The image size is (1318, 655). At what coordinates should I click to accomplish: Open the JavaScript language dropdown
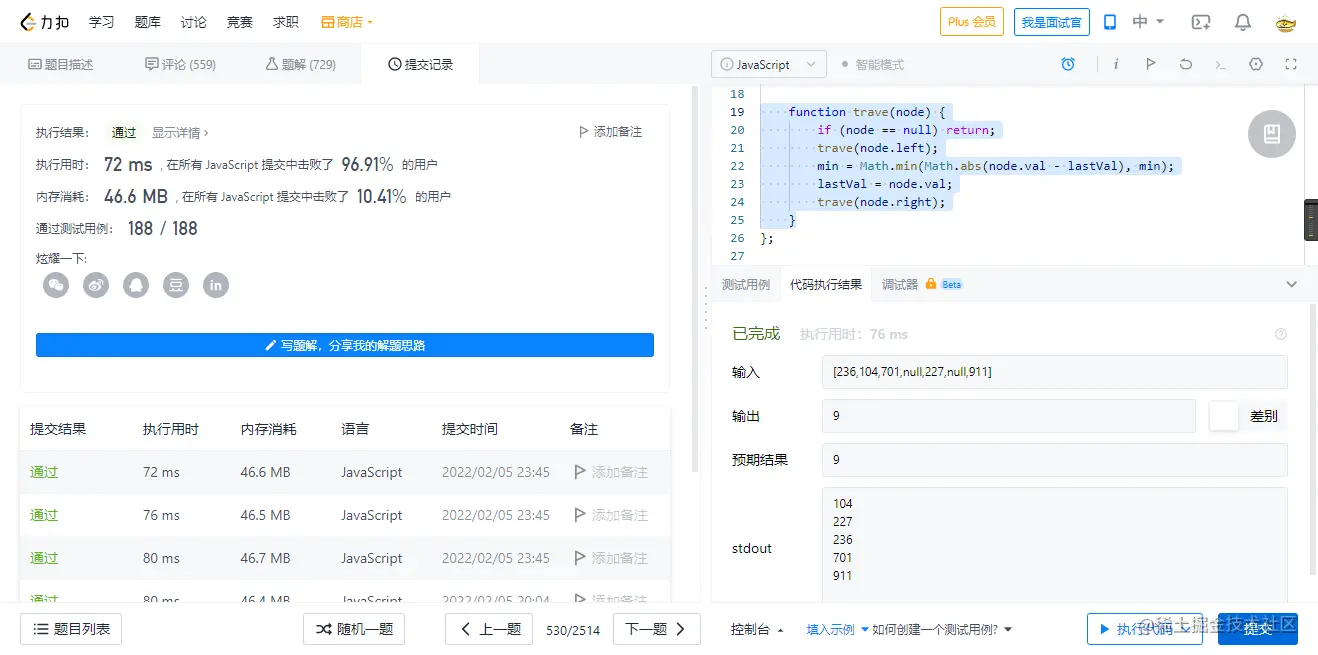769,64
